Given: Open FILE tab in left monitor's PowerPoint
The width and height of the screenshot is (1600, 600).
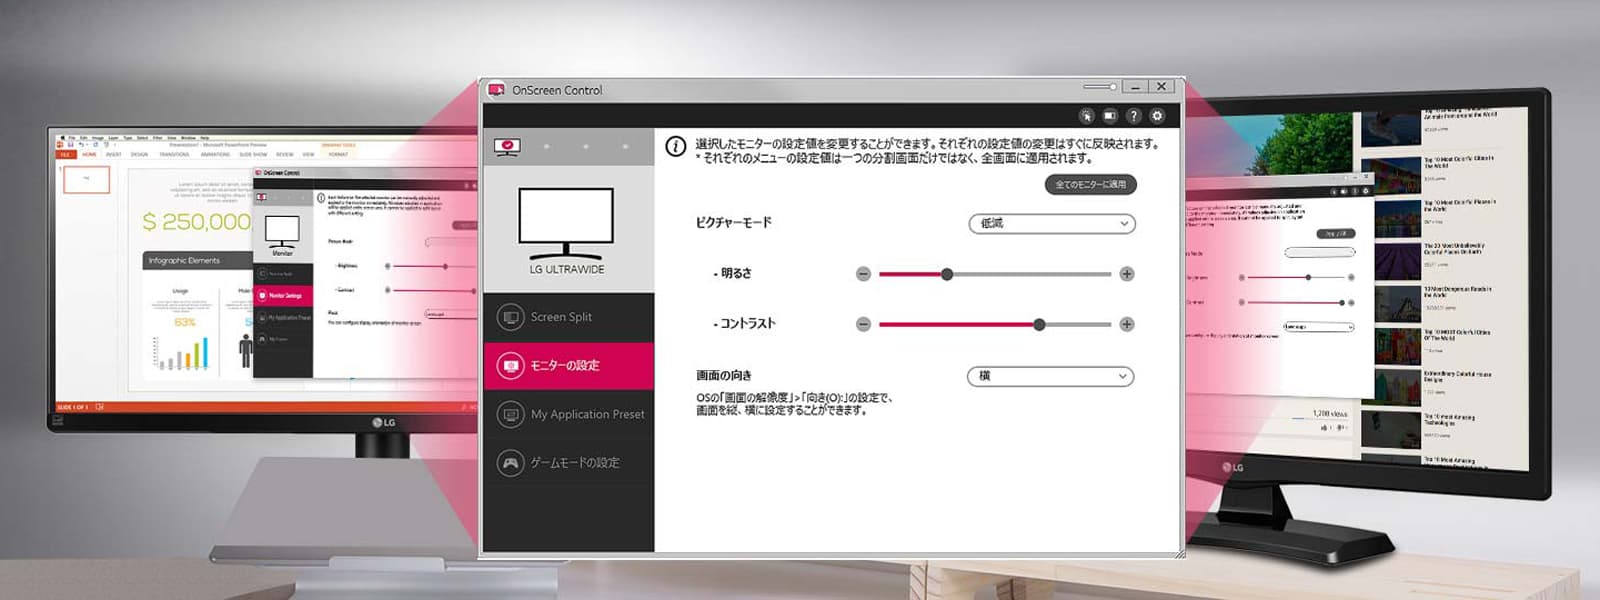Looking at the screenshot, I should [66, 155].
